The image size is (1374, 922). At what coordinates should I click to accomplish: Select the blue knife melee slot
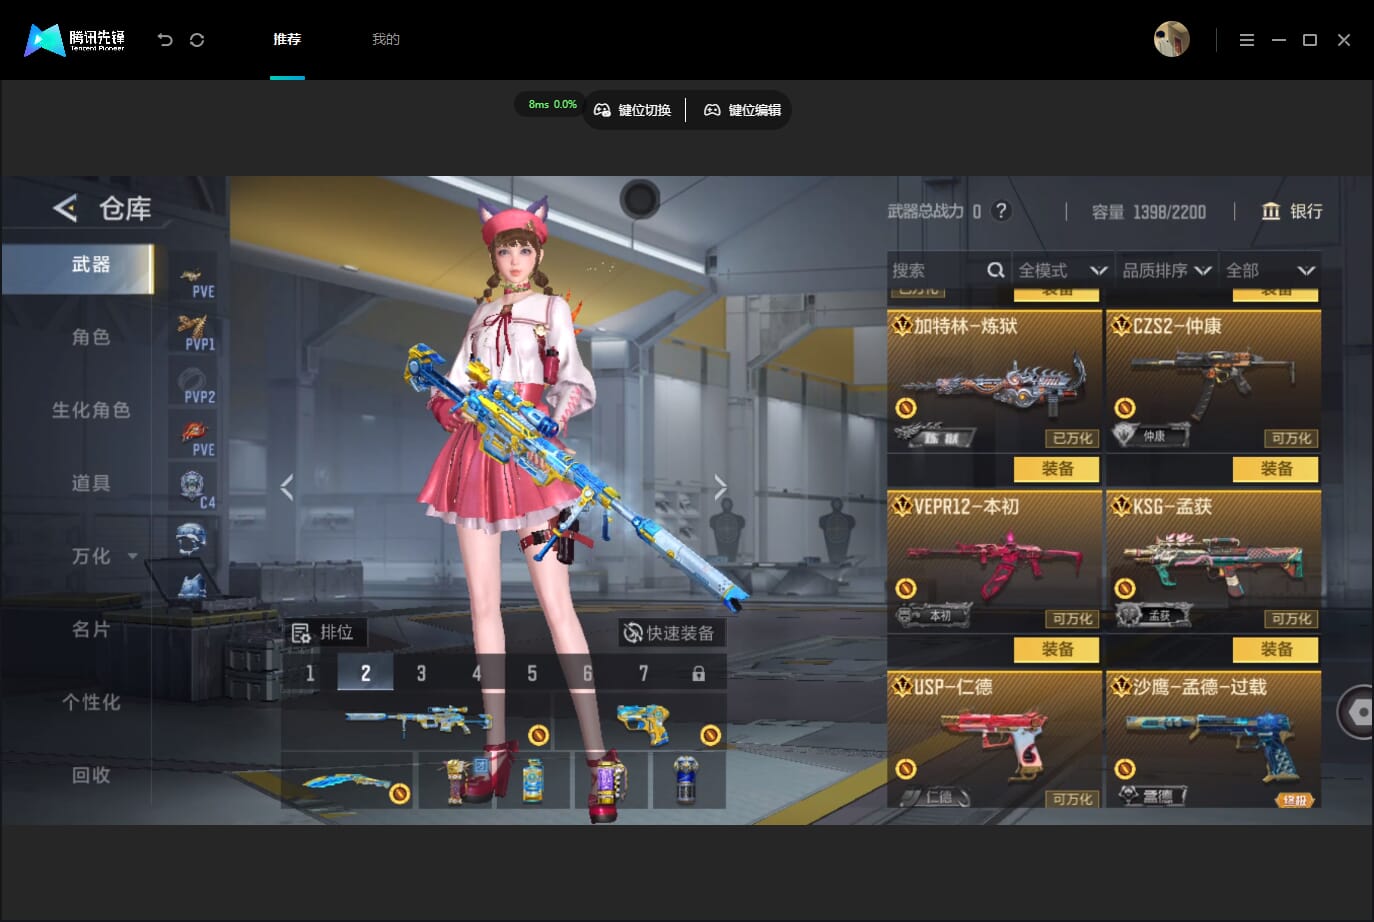(347, 780)
